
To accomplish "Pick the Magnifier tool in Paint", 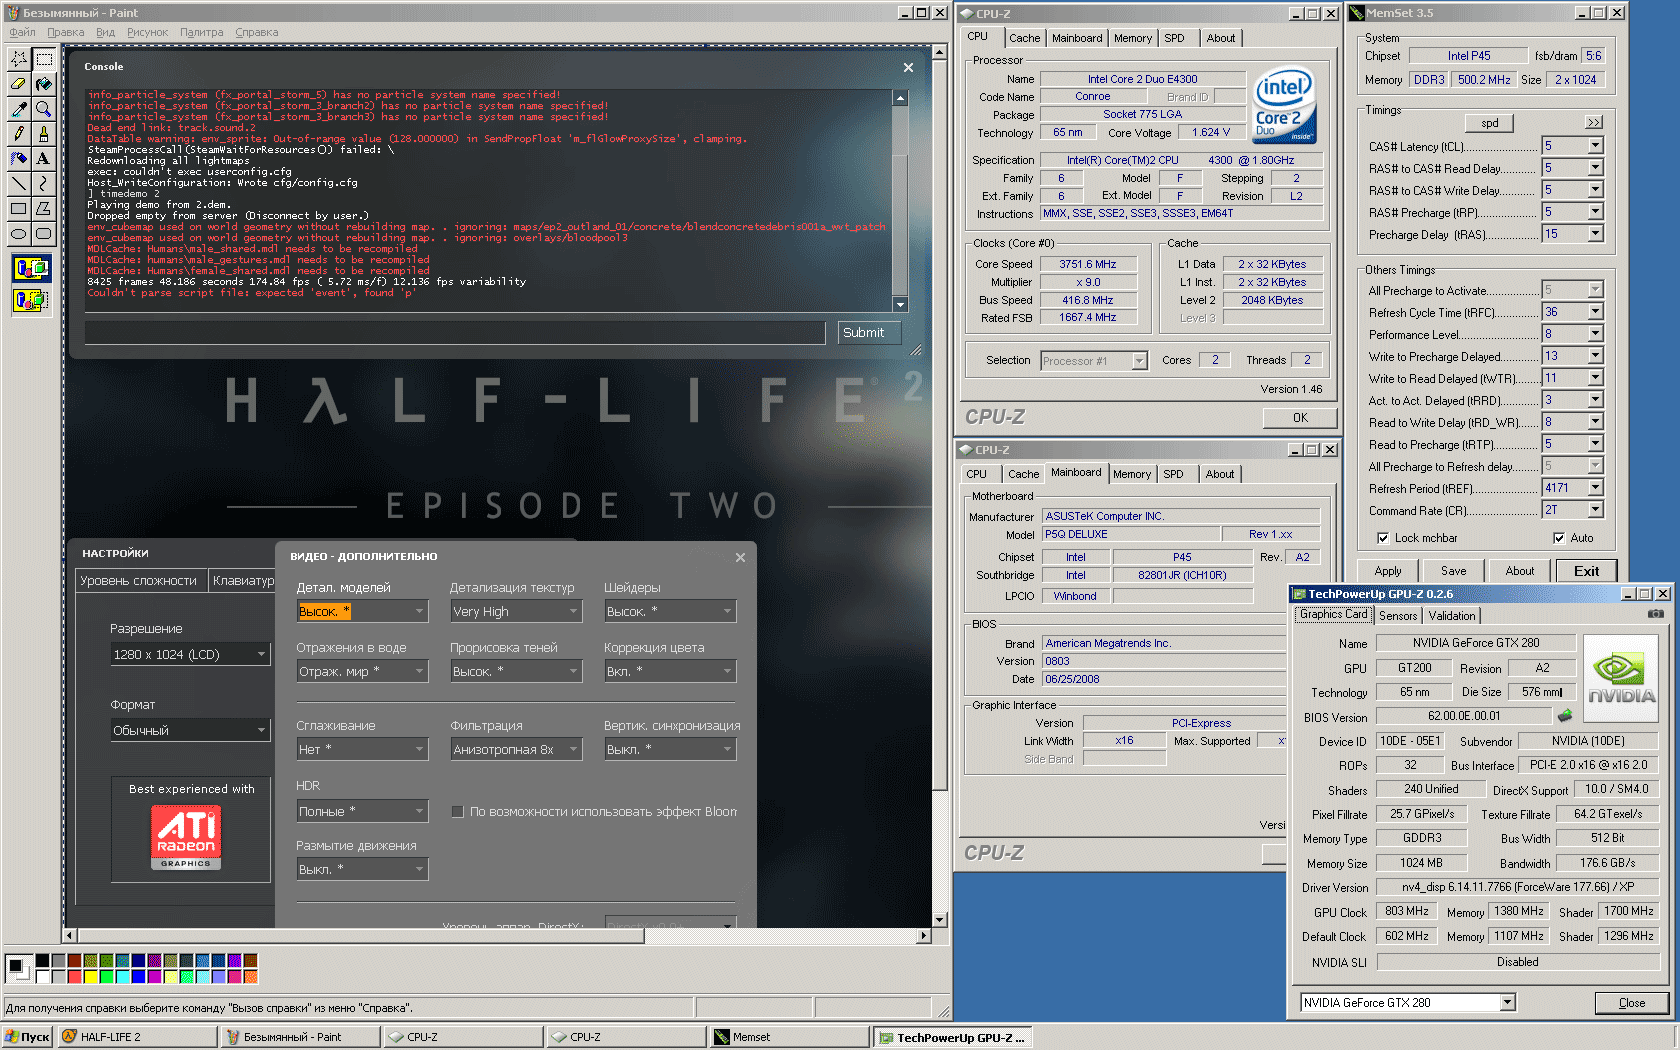I will (x=43, y=109).
